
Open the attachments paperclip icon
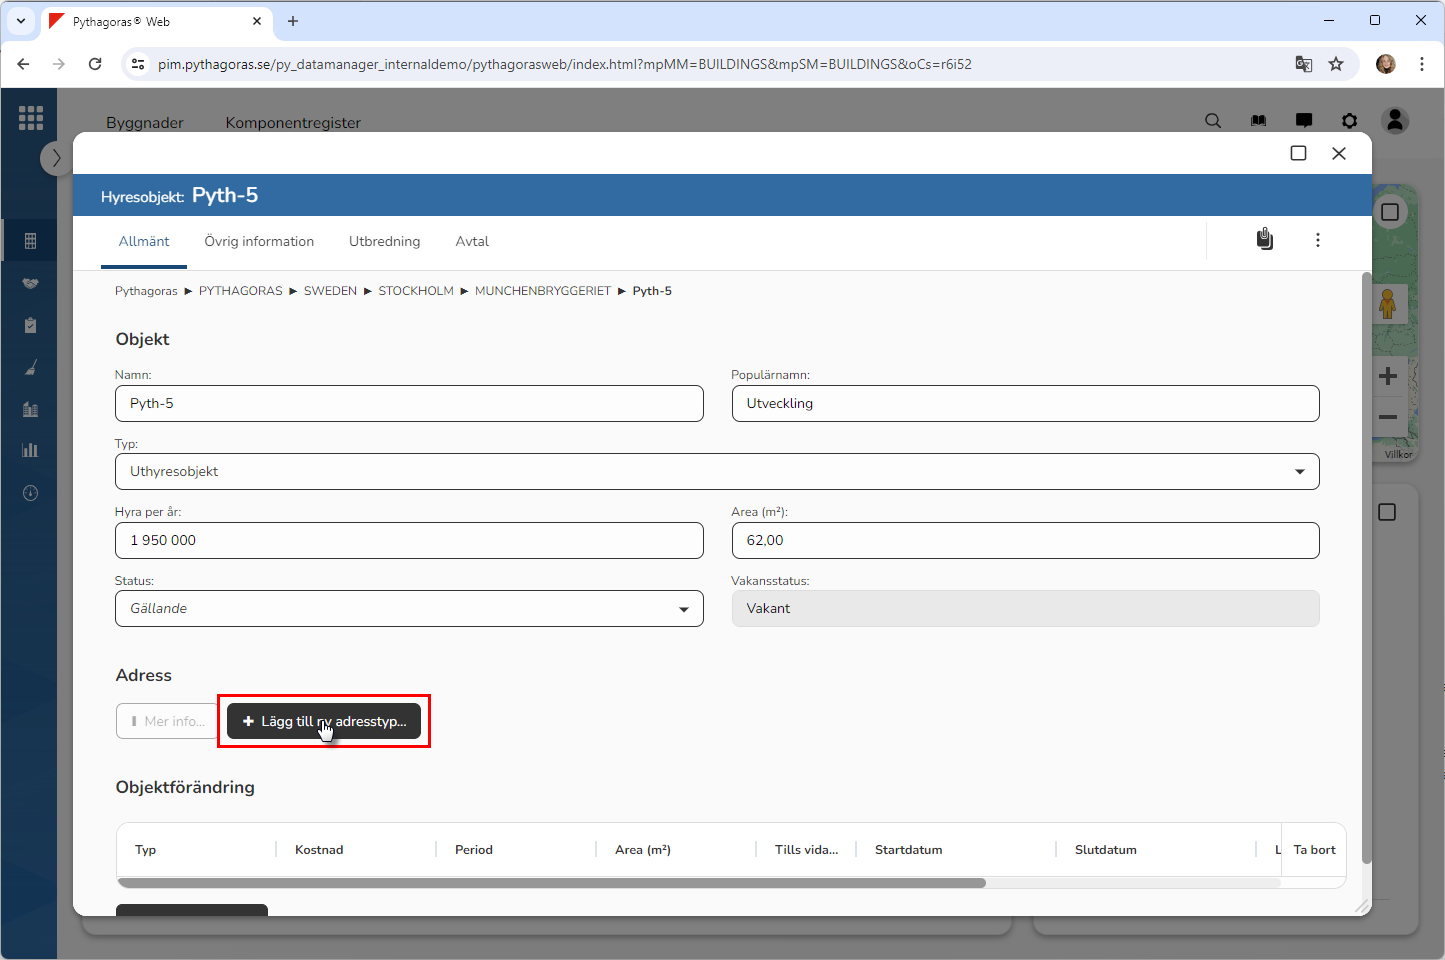[x=1265, y=240]
